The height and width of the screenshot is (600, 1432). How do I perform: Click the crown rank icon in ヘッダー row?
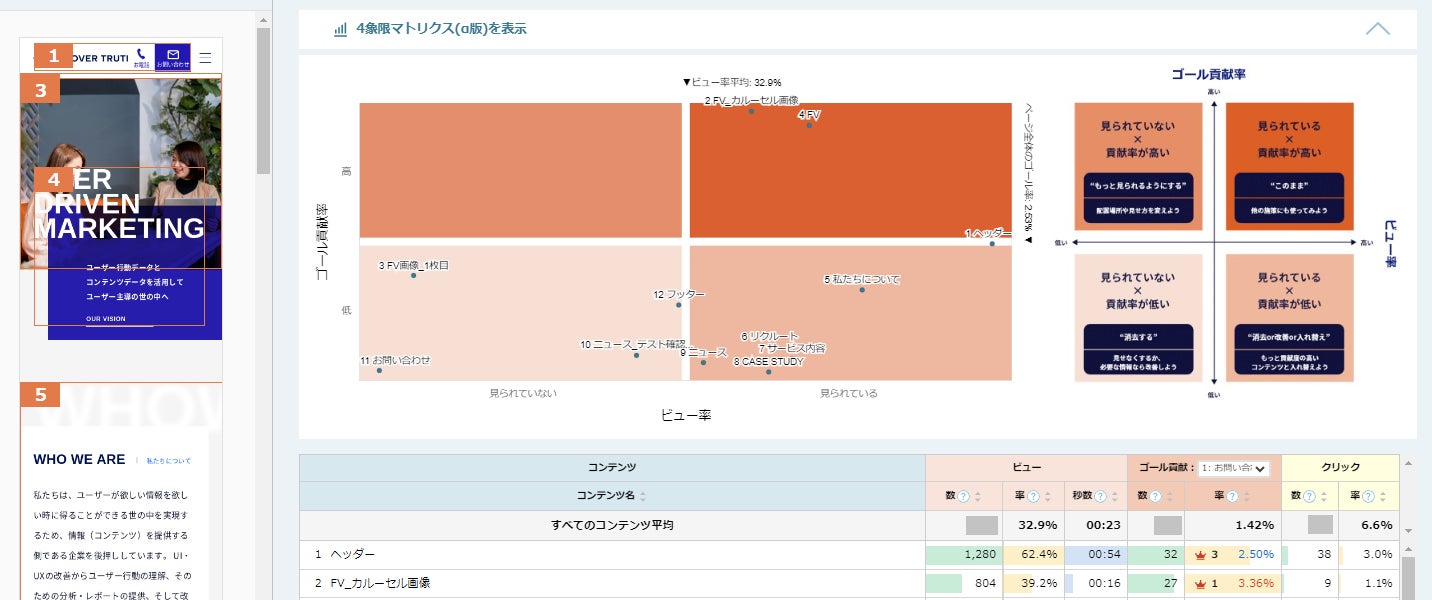[1201, 554]
